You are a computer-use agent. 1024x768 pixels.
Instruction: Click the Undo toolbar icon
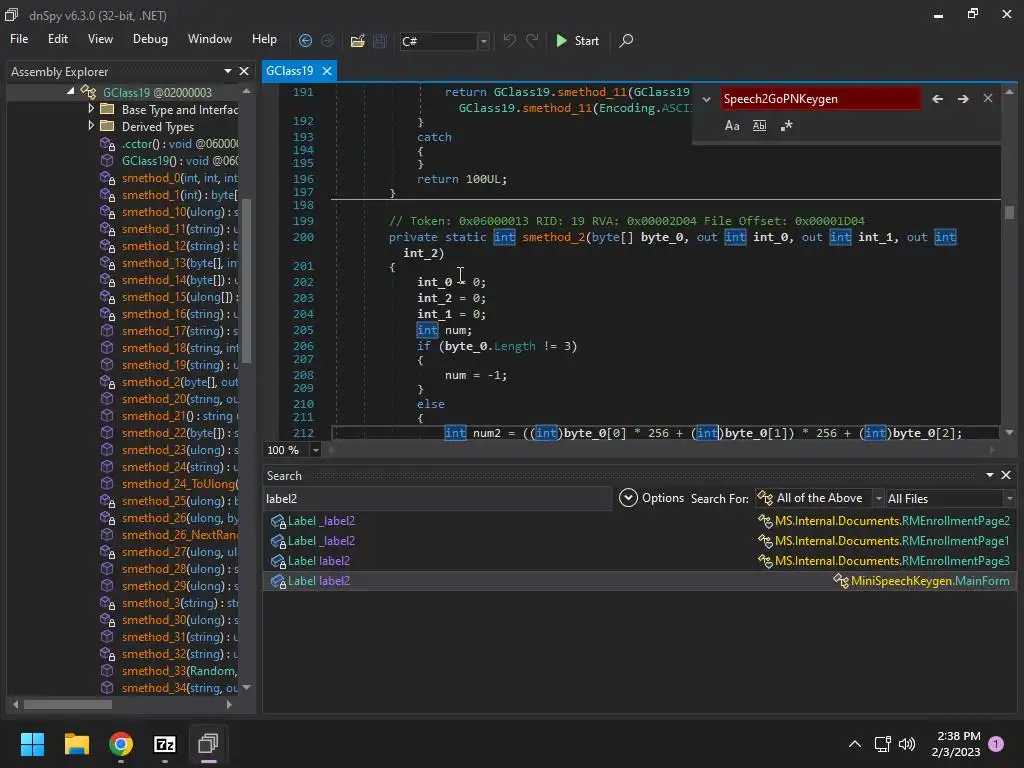(x=509, y=40)
